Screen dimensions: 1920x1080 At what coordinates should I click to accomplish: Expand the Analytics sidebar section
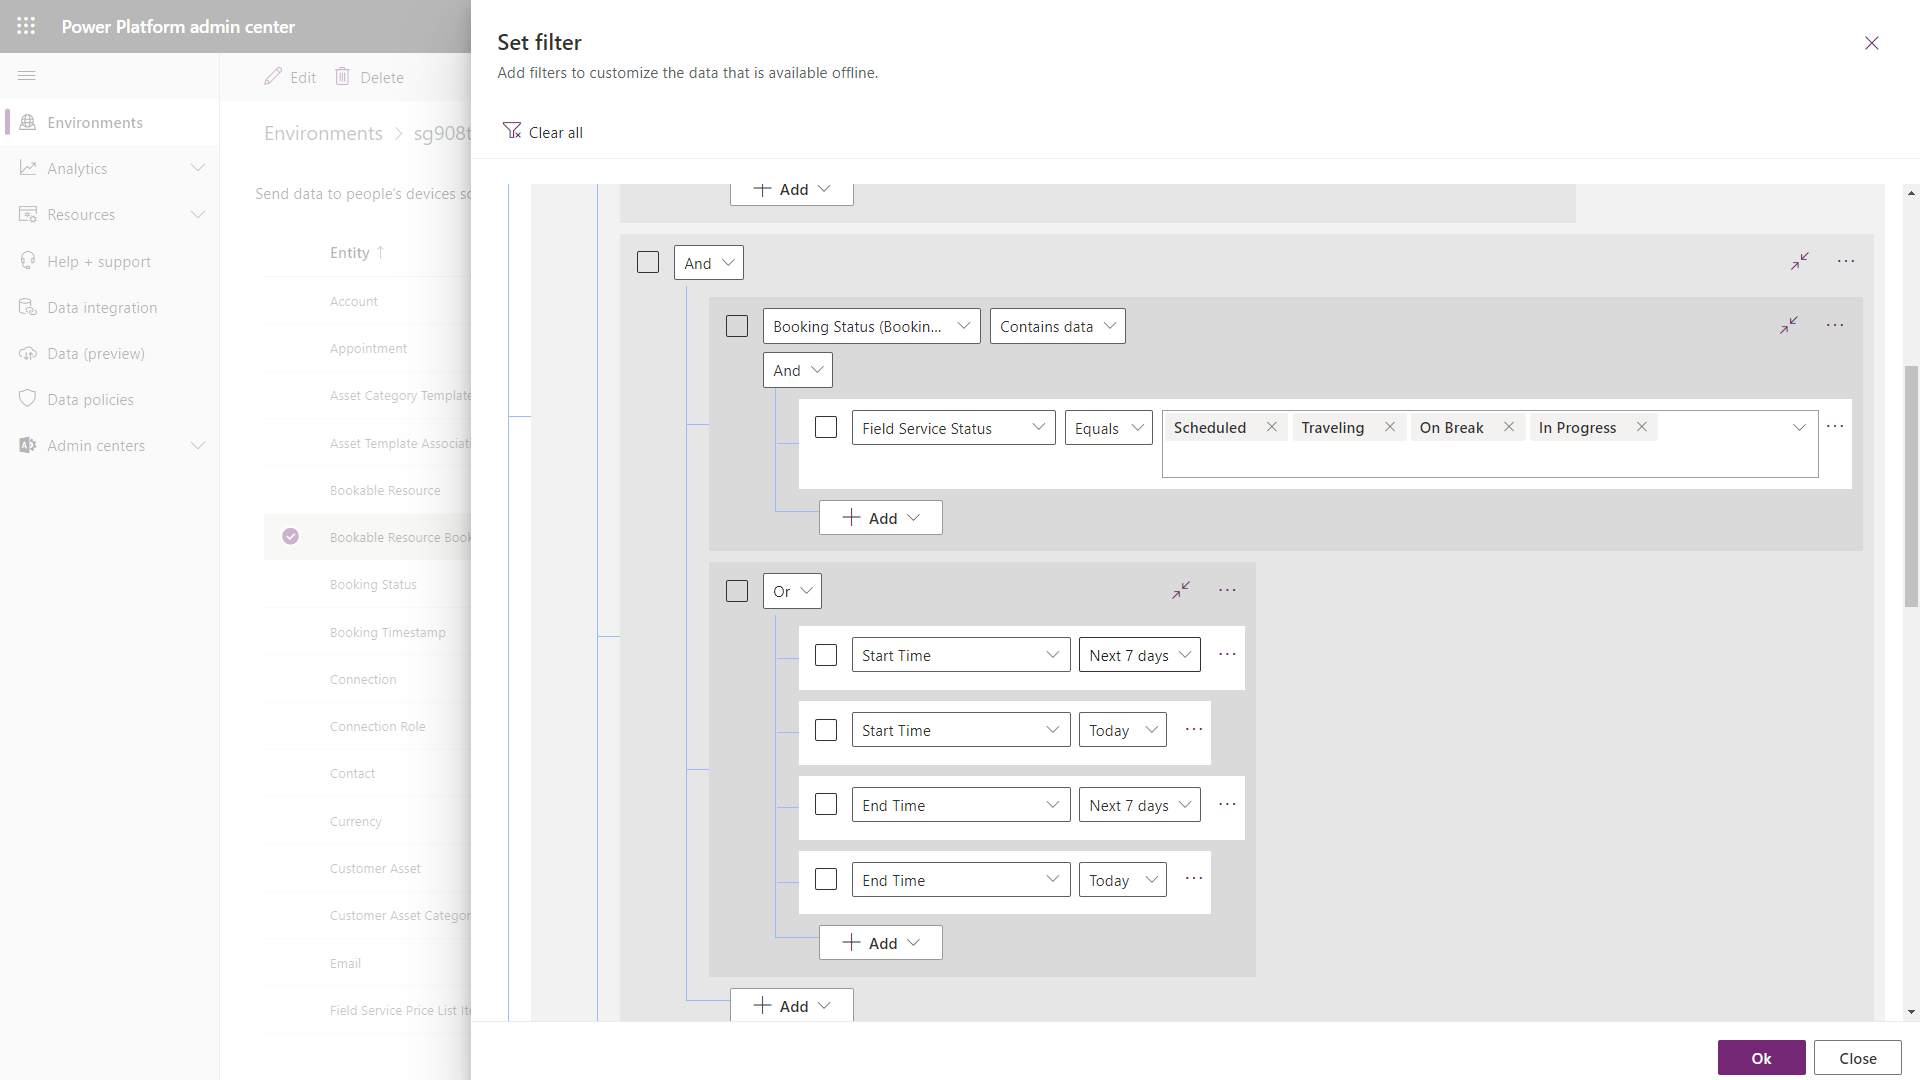[x=198, y=168]
